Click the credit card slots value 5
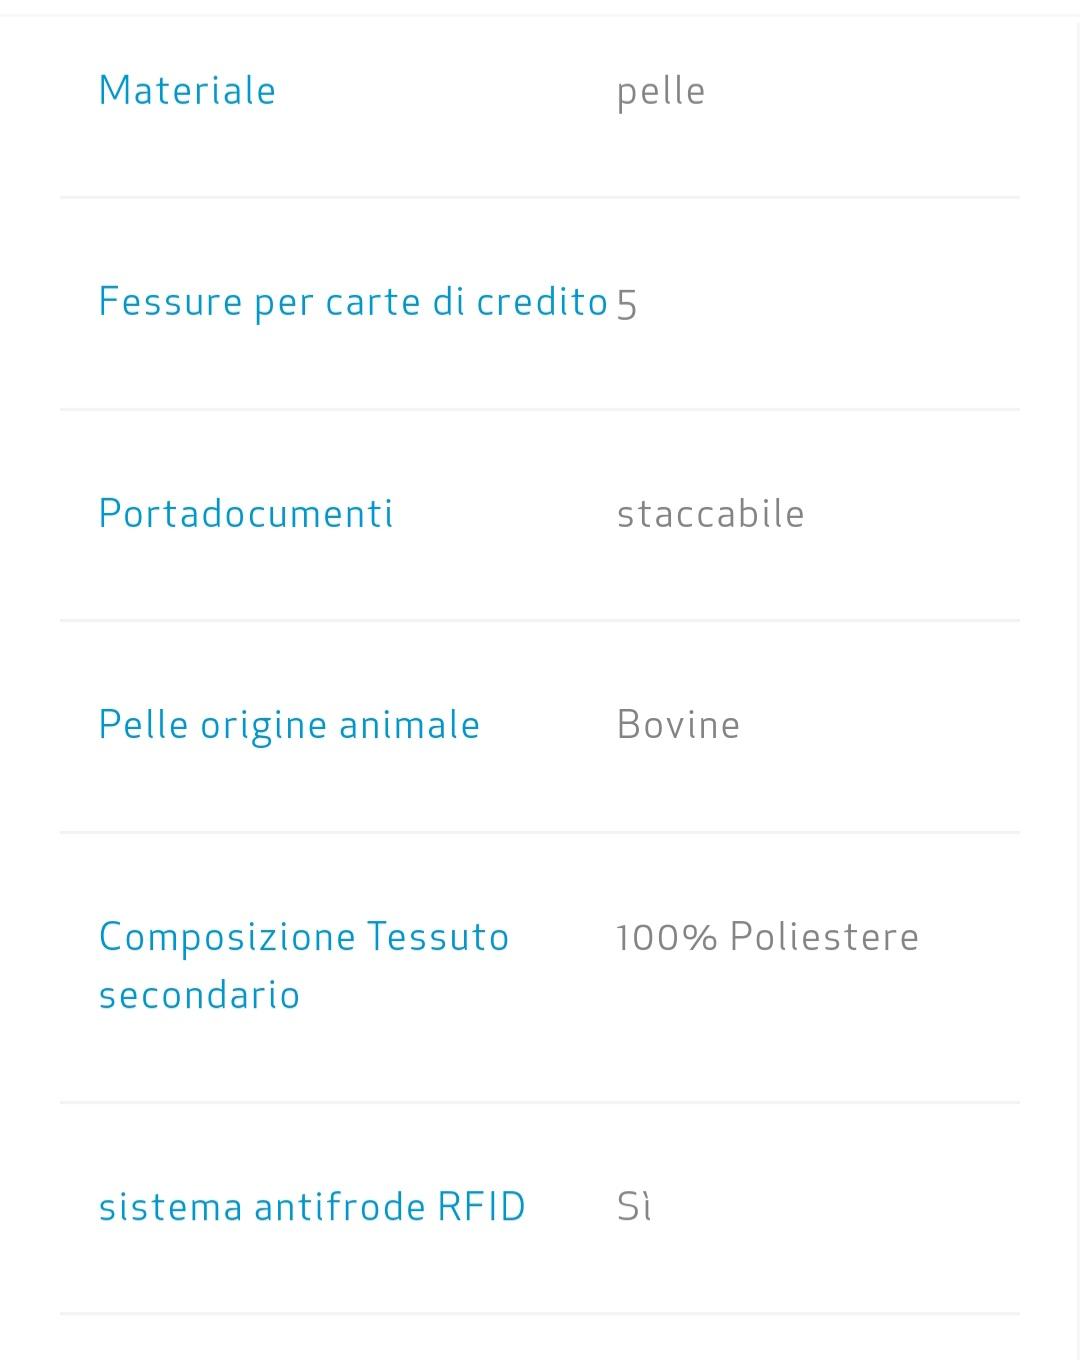1080x1360 pixels. point(627,303)
